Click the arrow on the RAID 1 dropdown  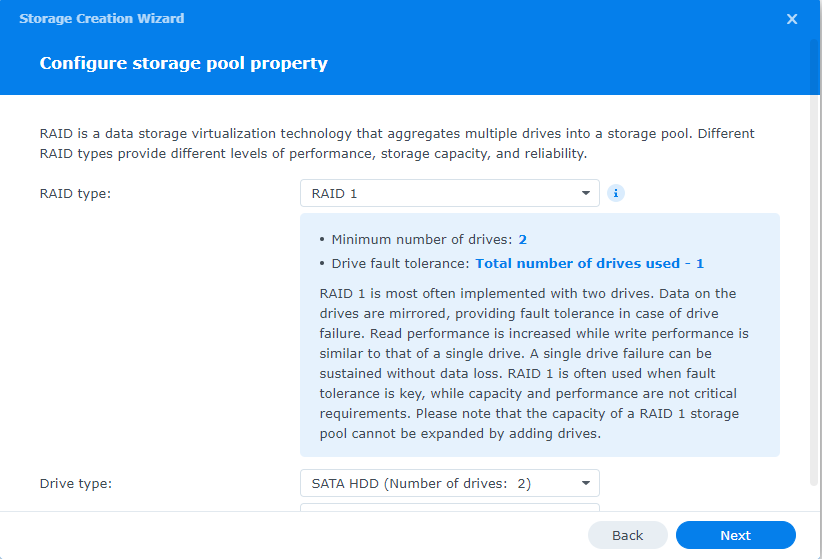click(585, 193)
